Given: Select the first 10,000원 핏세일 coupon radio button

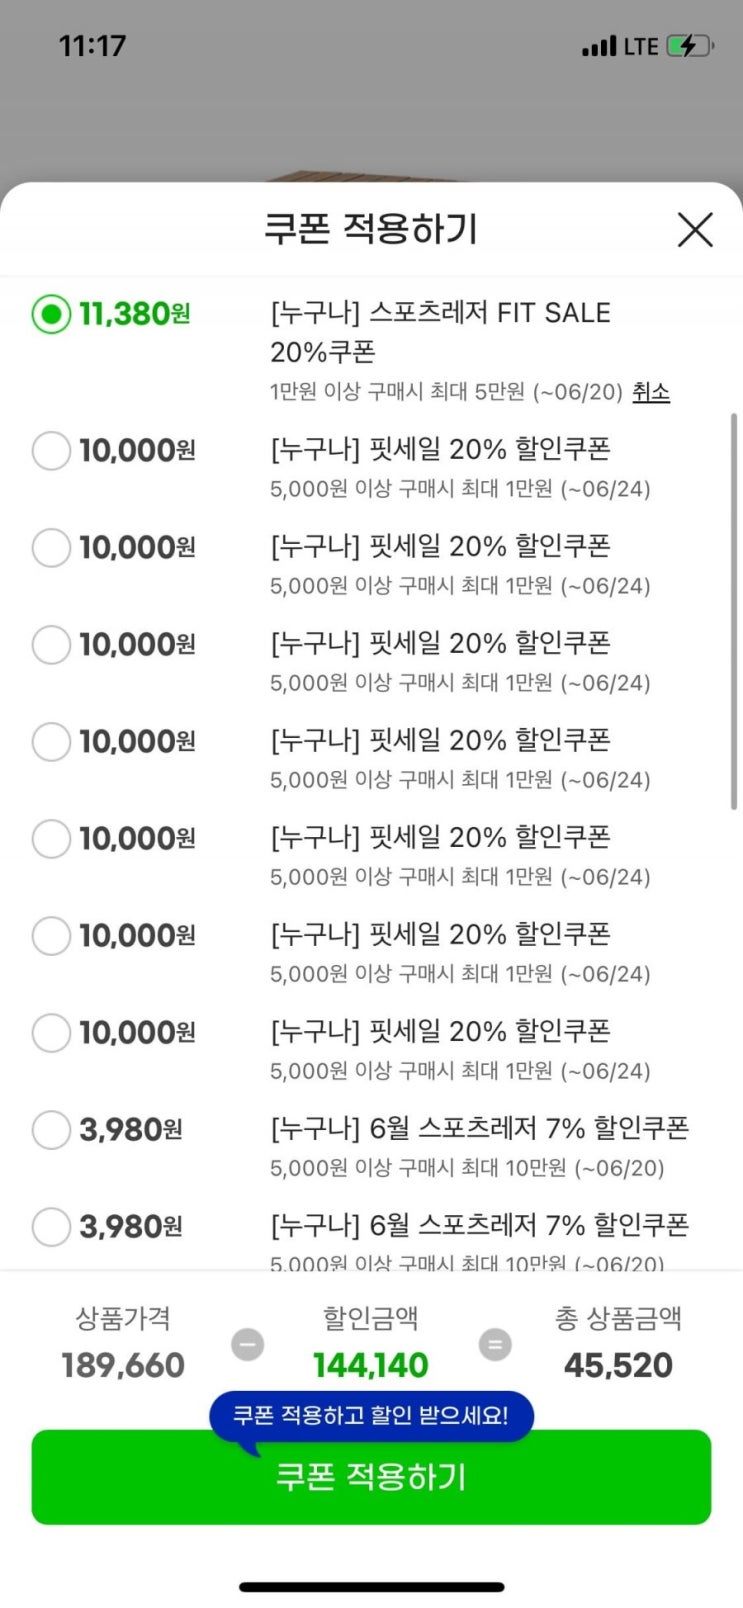Looking at the screenshot, I should 51,451.
